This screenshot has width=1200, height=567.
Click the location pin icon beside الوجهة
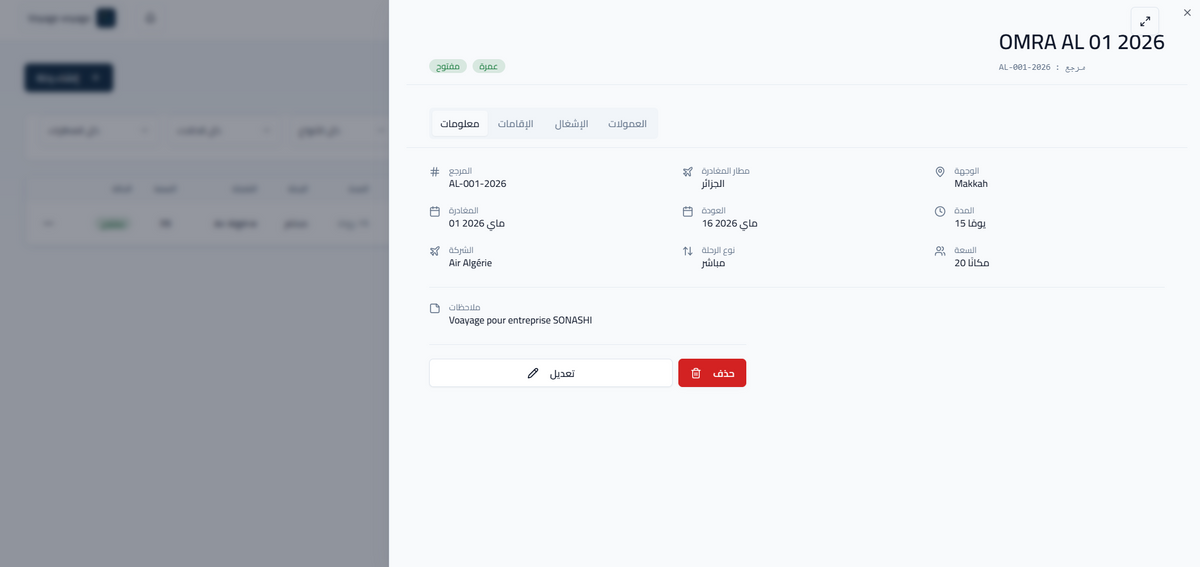tap(940, 172)
